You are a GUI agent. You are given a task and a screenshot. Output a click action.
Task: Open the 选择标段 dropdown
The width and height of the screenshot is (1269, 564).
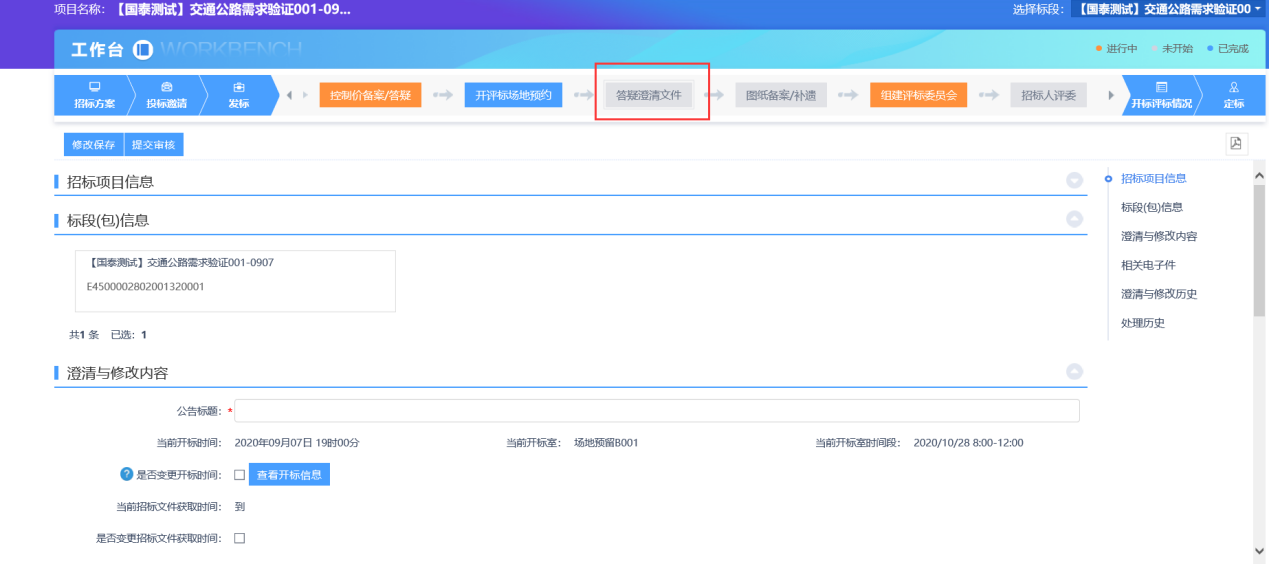click(x=1166, y=9)
